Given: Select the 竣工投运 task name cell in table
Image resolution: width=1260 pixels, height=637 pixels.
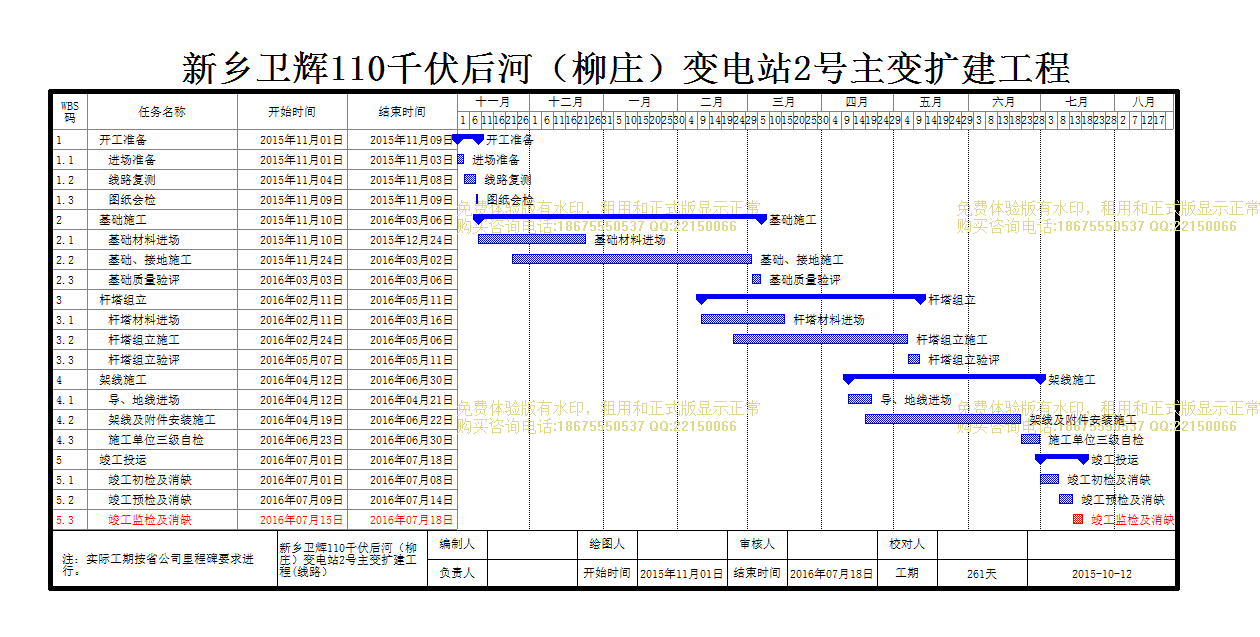Looking at the screenshot, I should [x=162, y=460].
